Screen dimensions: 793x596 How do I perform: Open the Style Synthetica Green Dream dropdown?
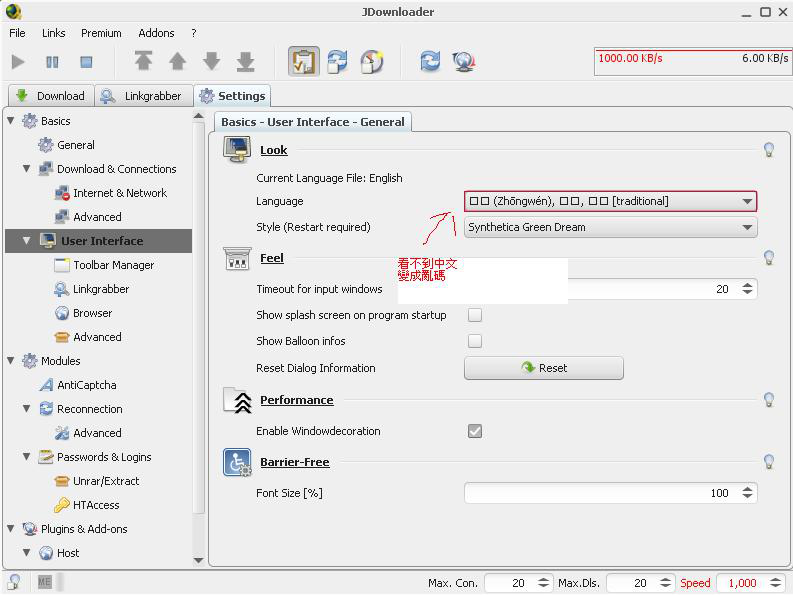click(x=610, y=227)
